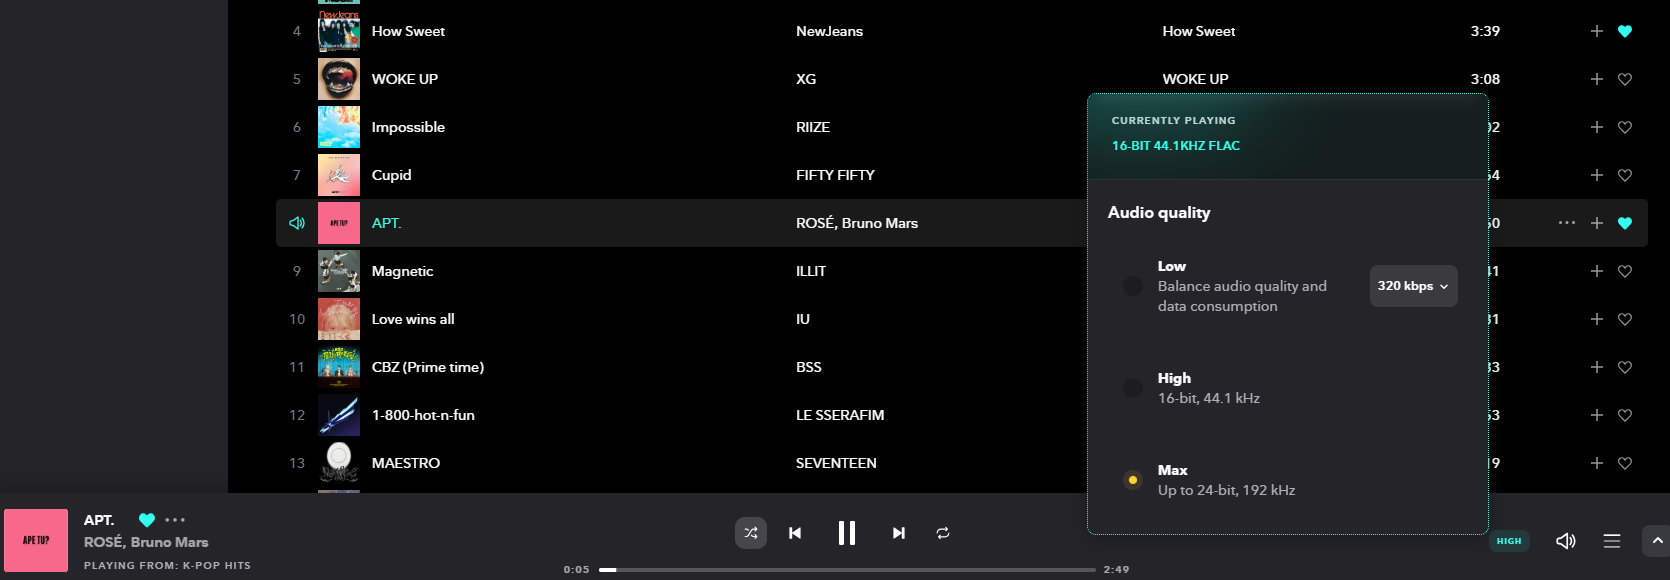
Task: Expand the now playing view chevron
Action: 1656,541
